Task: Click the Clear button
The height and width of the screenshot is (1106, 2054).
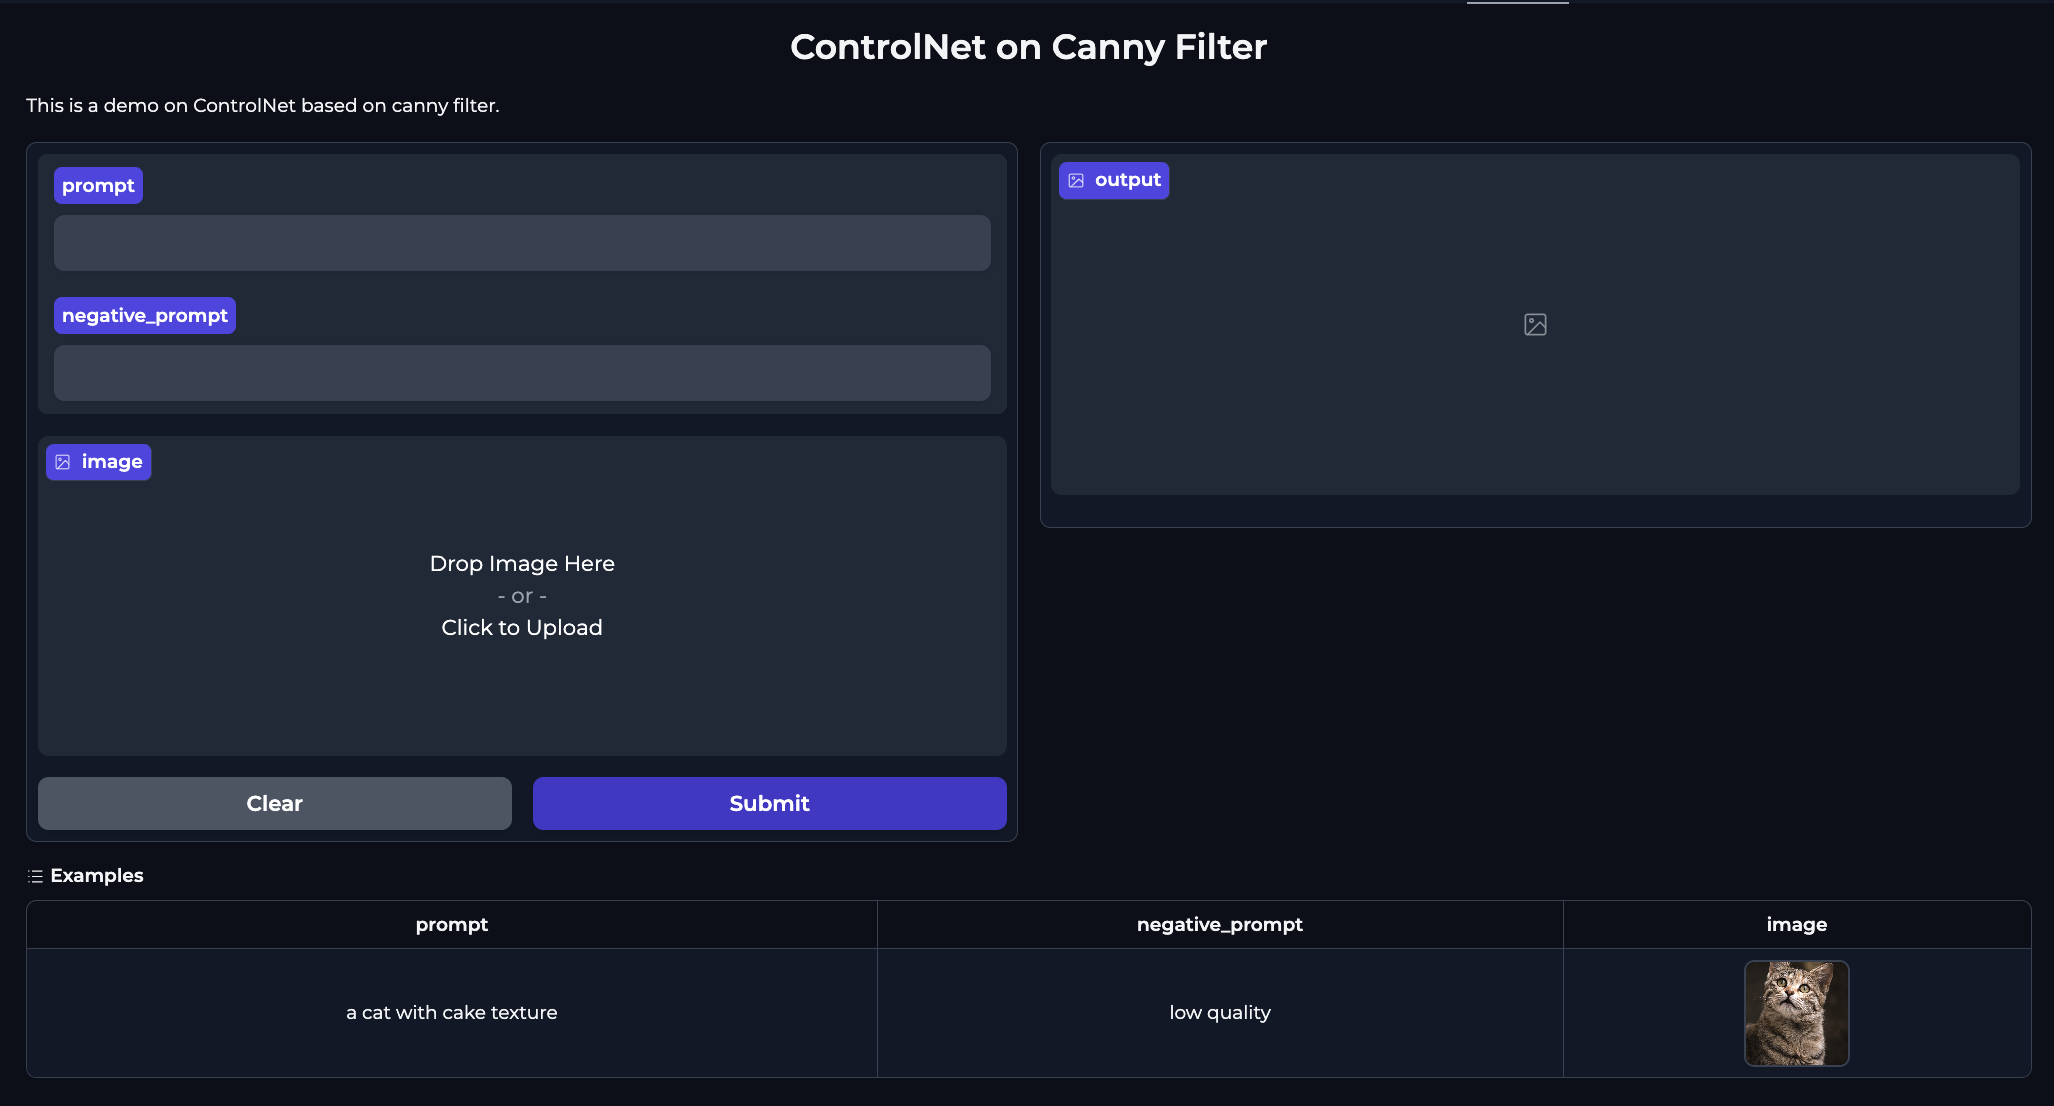Action: [275, 803]
